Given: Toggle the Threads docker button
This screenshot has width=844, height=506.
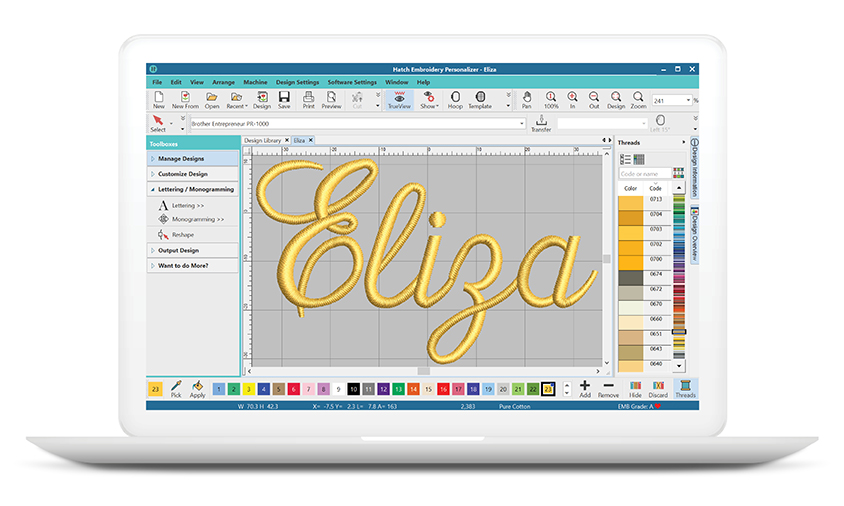Looking at the screenshot, I should [686, 389].
